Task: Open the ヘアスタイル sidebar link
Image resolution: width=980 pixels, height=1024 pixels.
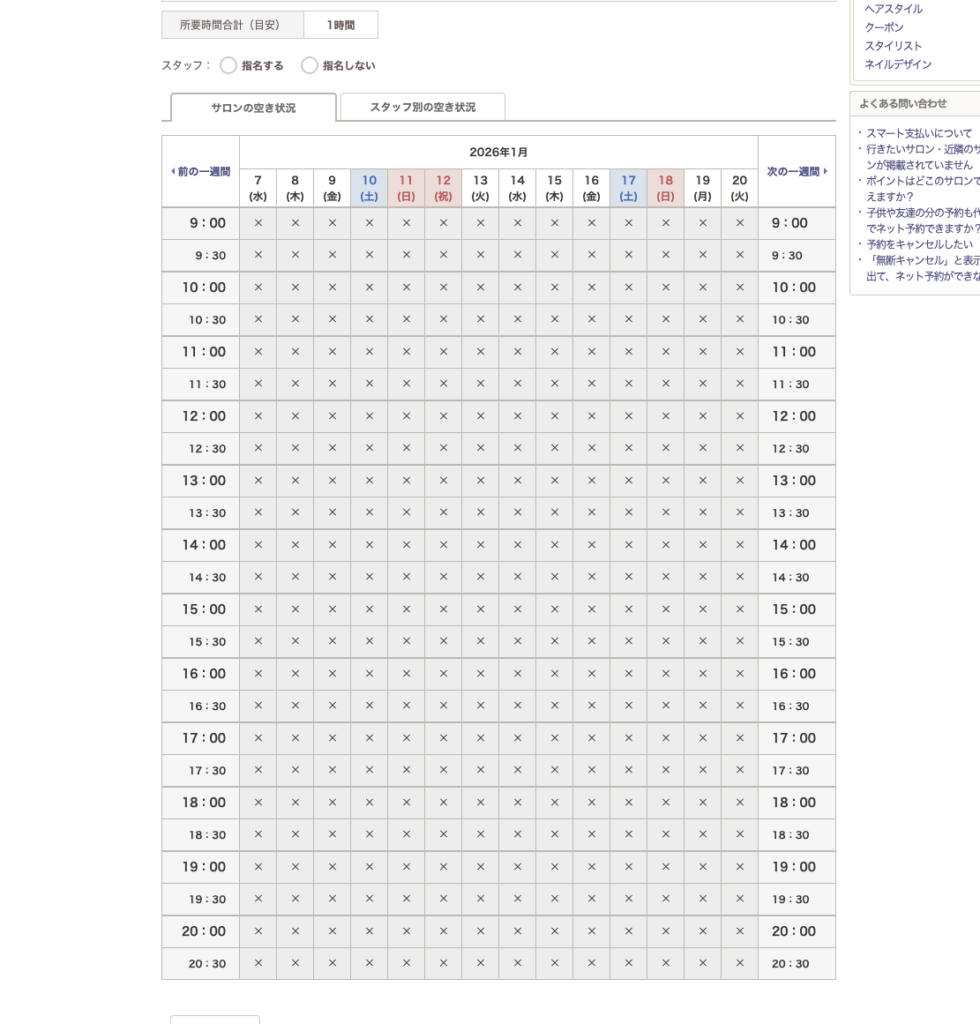Action: pos(893,9)
